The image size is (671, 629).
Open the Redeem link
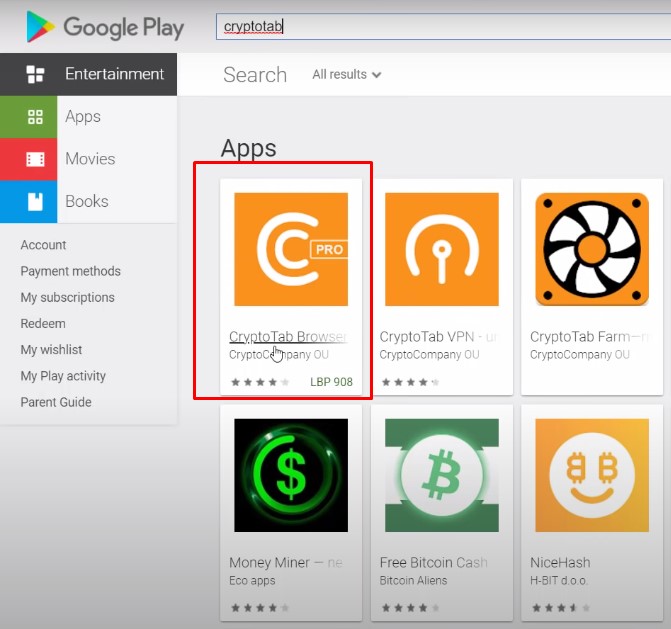click(43, 323)
